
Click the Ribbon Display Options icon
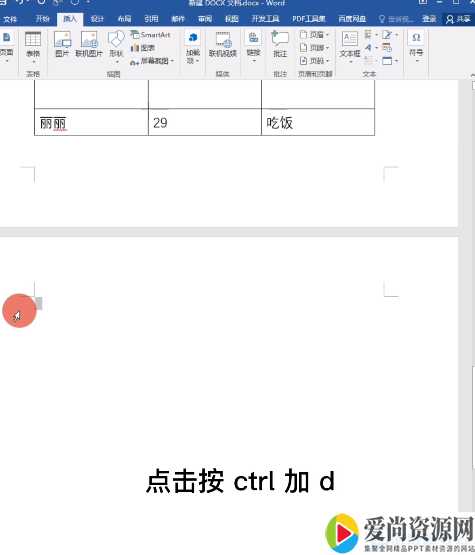423,3
